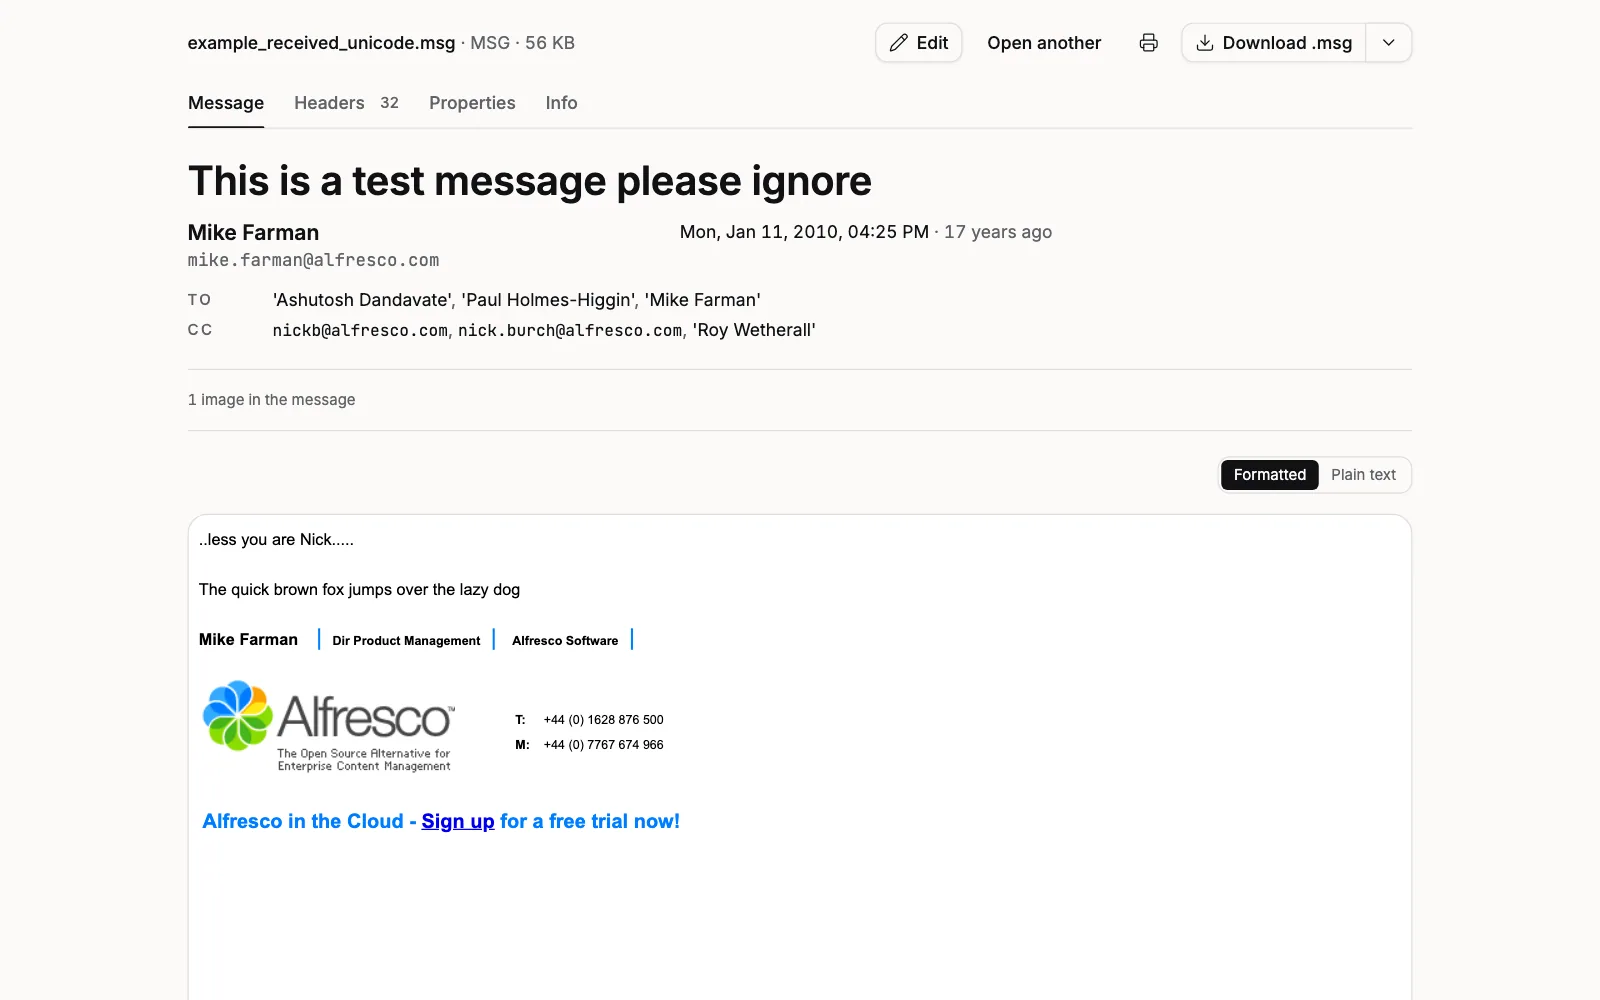Switch to Plain text view
Screen dimensions: 1600x1000
[1363, 475]
